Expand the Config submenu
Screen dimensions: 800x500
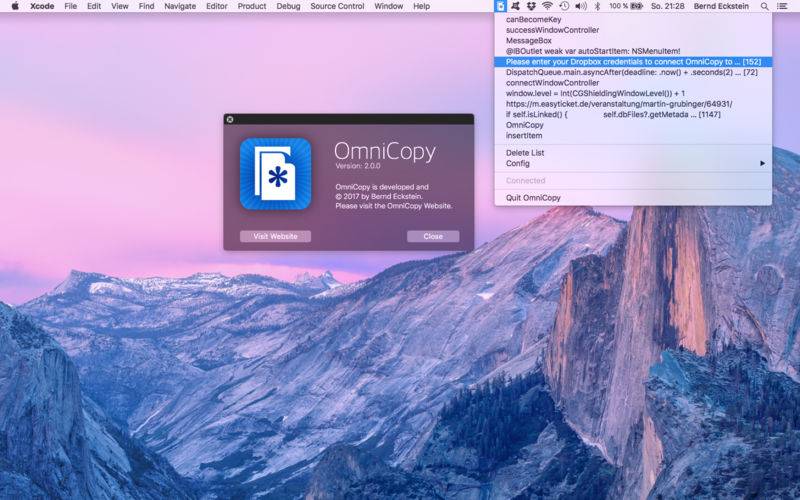[x=633, y=163]
